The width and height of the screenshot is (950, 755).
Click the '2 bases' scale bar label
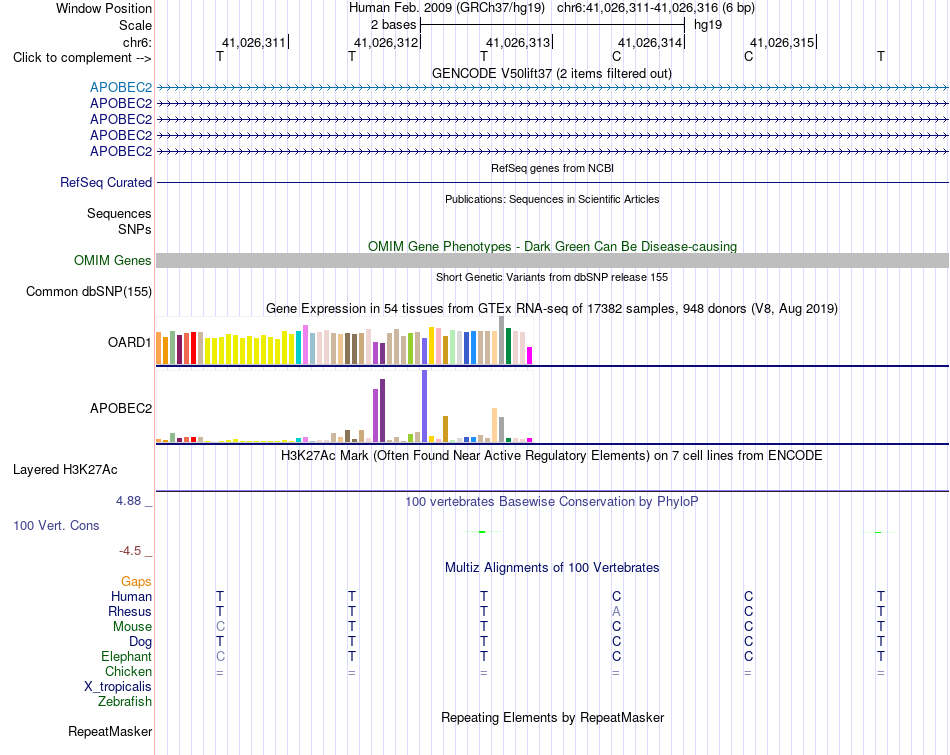pyautogui.click(x=393, y=25)
